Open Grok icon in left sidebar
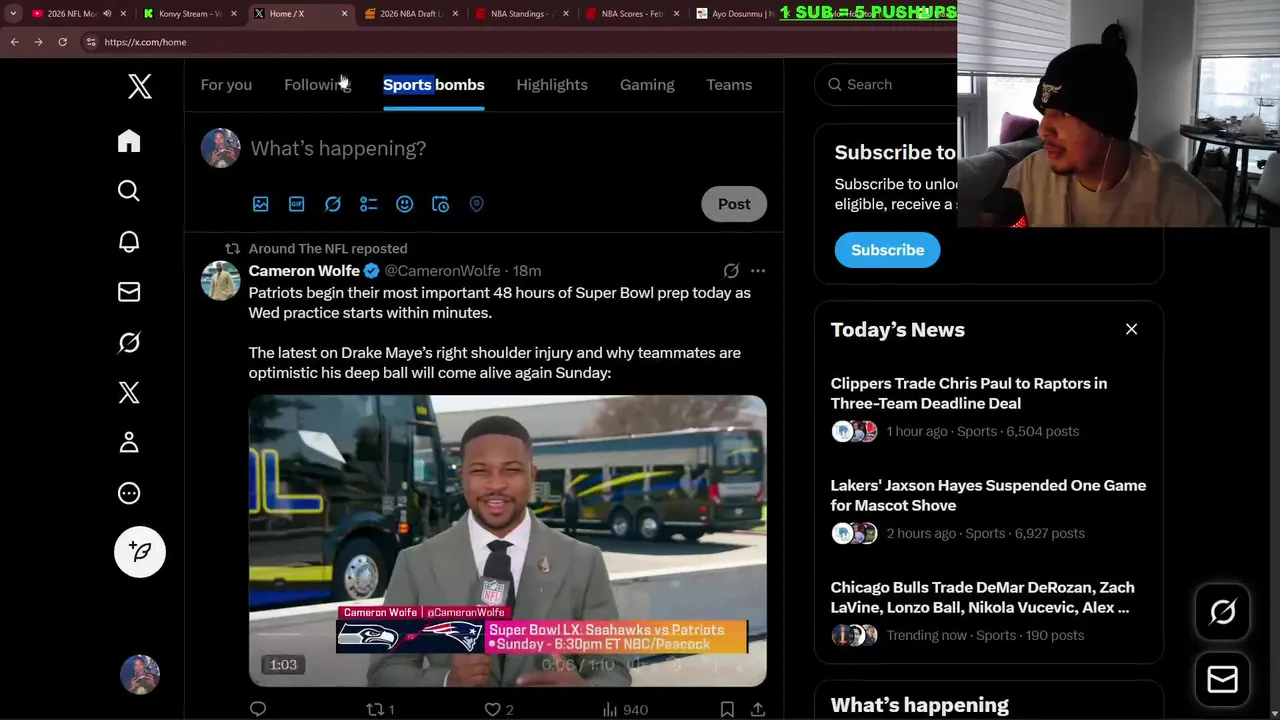The width and height of the screenshot is (1280, 720). 129,342
